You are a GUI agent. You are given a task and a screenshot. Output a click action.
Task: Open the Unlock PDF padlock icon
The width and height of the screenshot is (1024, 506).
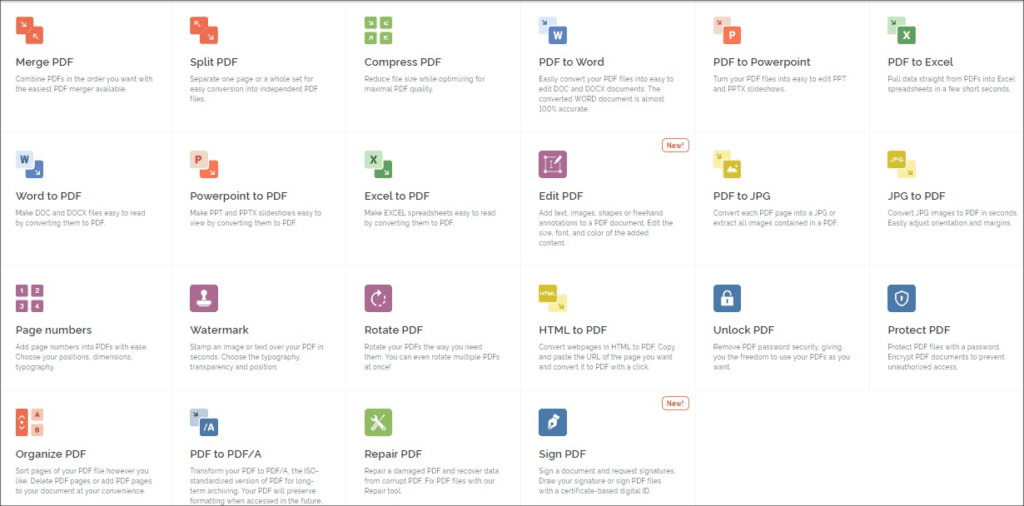pos(727,298)
